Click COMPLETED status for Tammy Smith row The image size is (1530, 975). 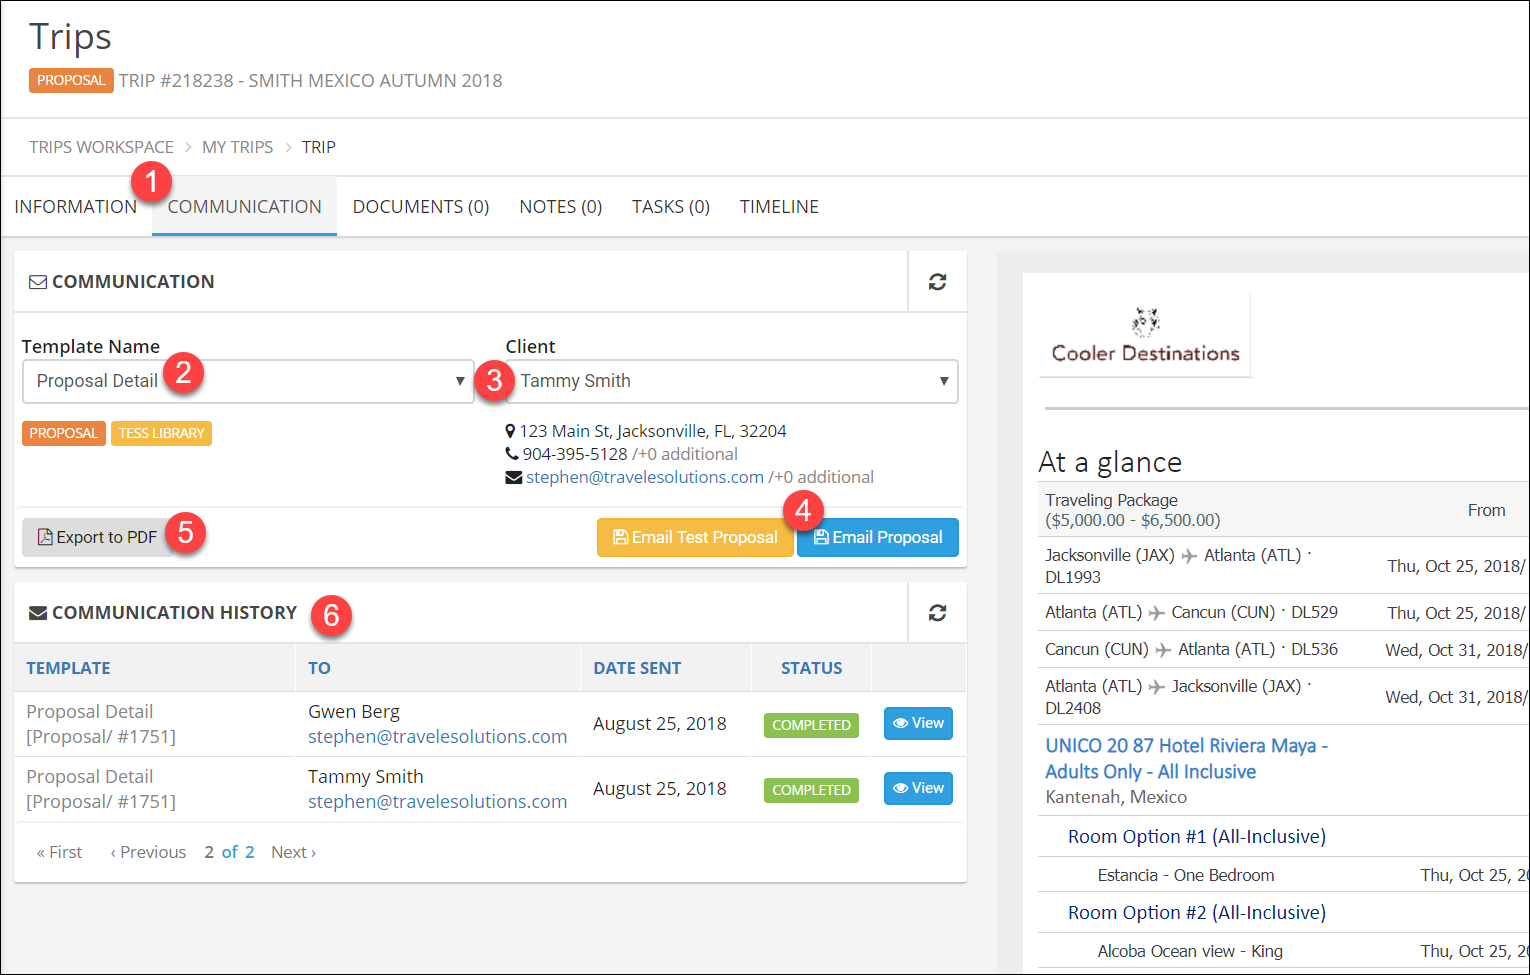pyautogui.click(x=811, y=790)
